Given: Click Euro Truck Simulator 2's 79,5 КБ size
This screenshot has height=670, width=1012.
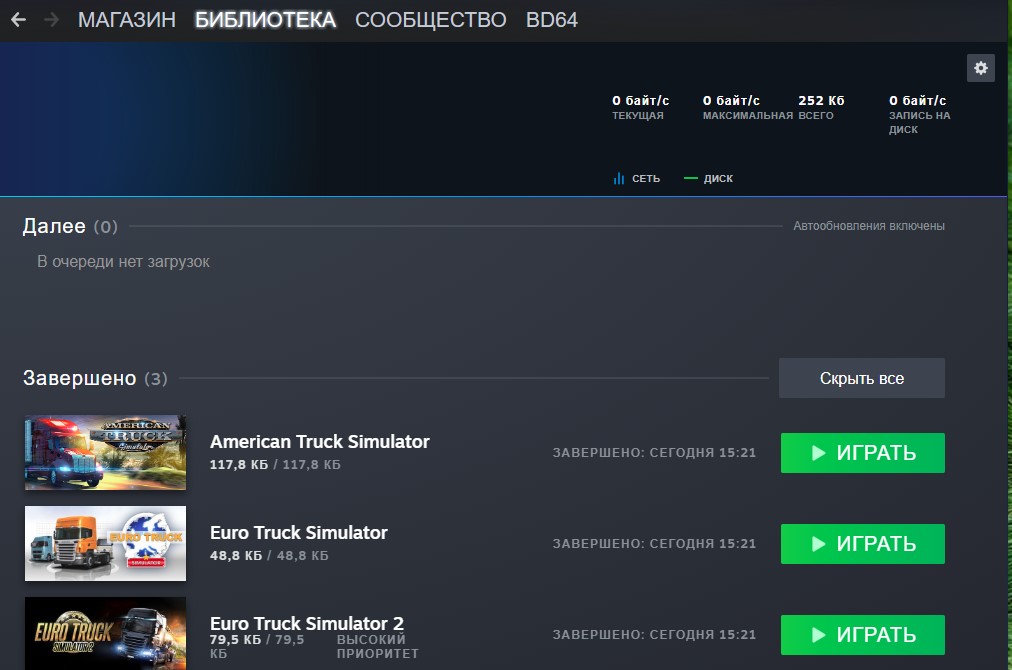Looking at the screenshot, I should click(236, 640).
